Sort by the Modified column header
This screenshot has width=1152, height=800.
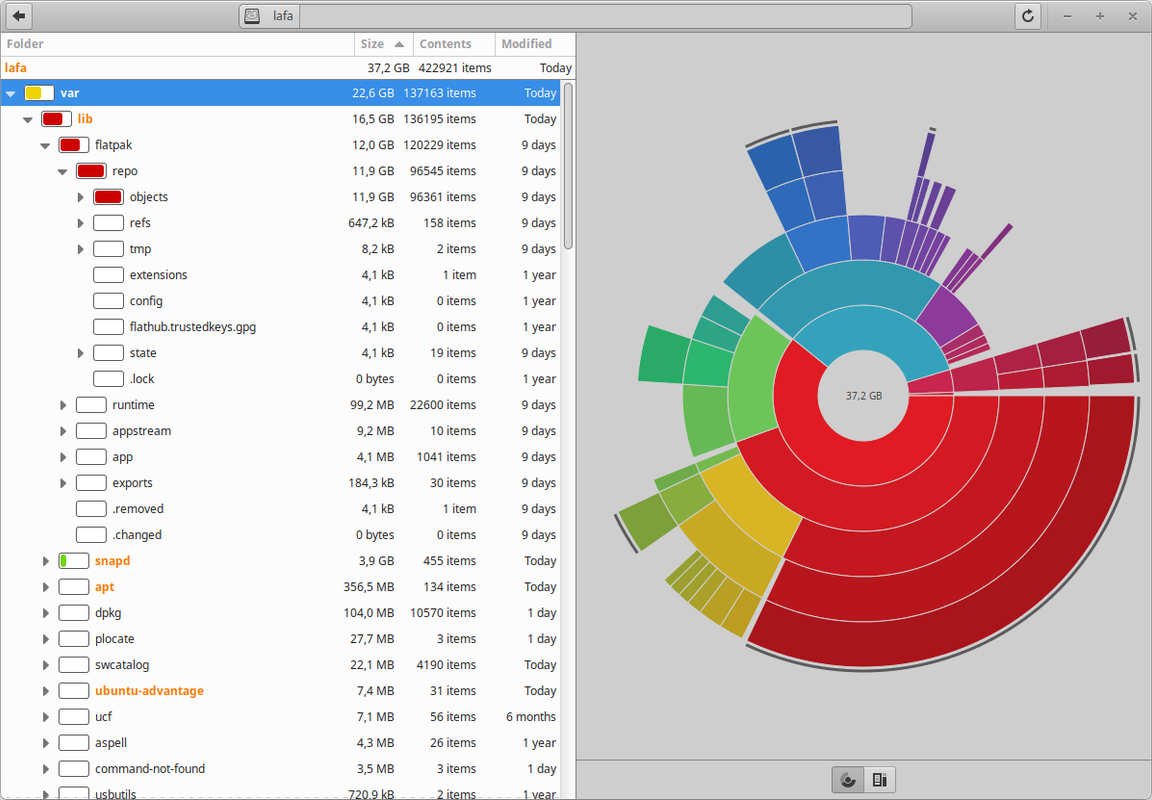(534, 44)
